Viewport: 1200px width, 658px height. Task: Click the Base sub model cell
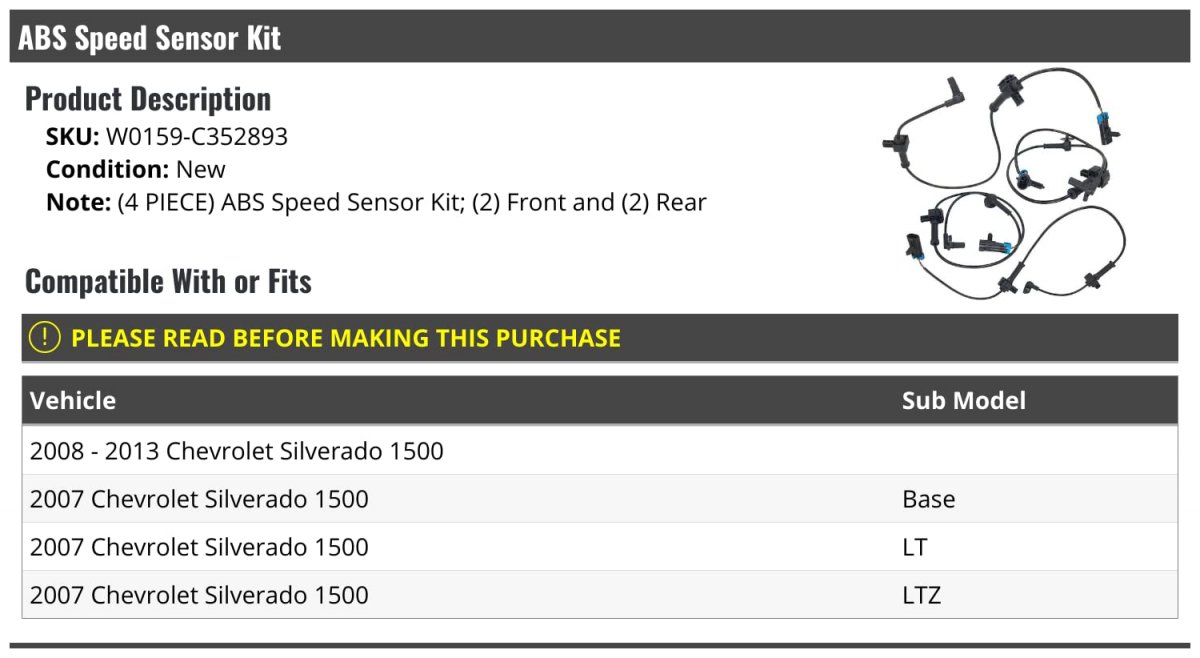928,499
